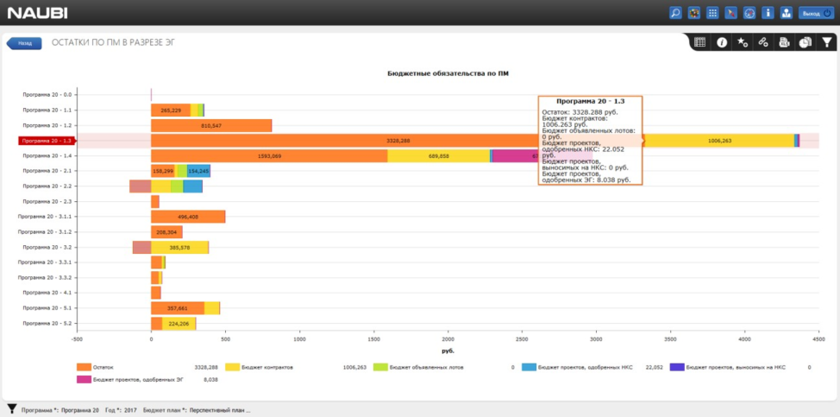The width and height of the screenshot is (840, 417).
Task: Open the blue info icon in header
Action: coord(768,13)
